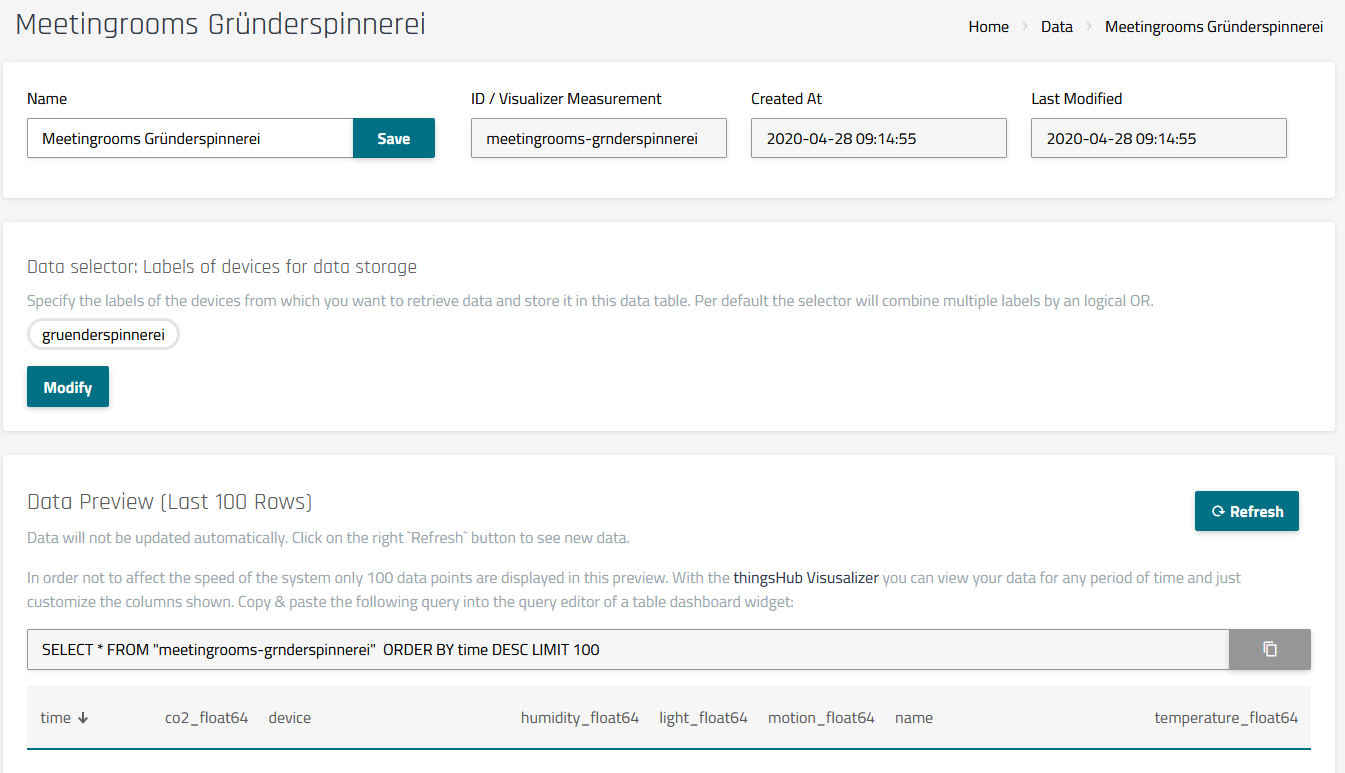The image size is (1345, 773).
Task: Copy the SQL query with the copy icon
Action: pos(1269,649)
